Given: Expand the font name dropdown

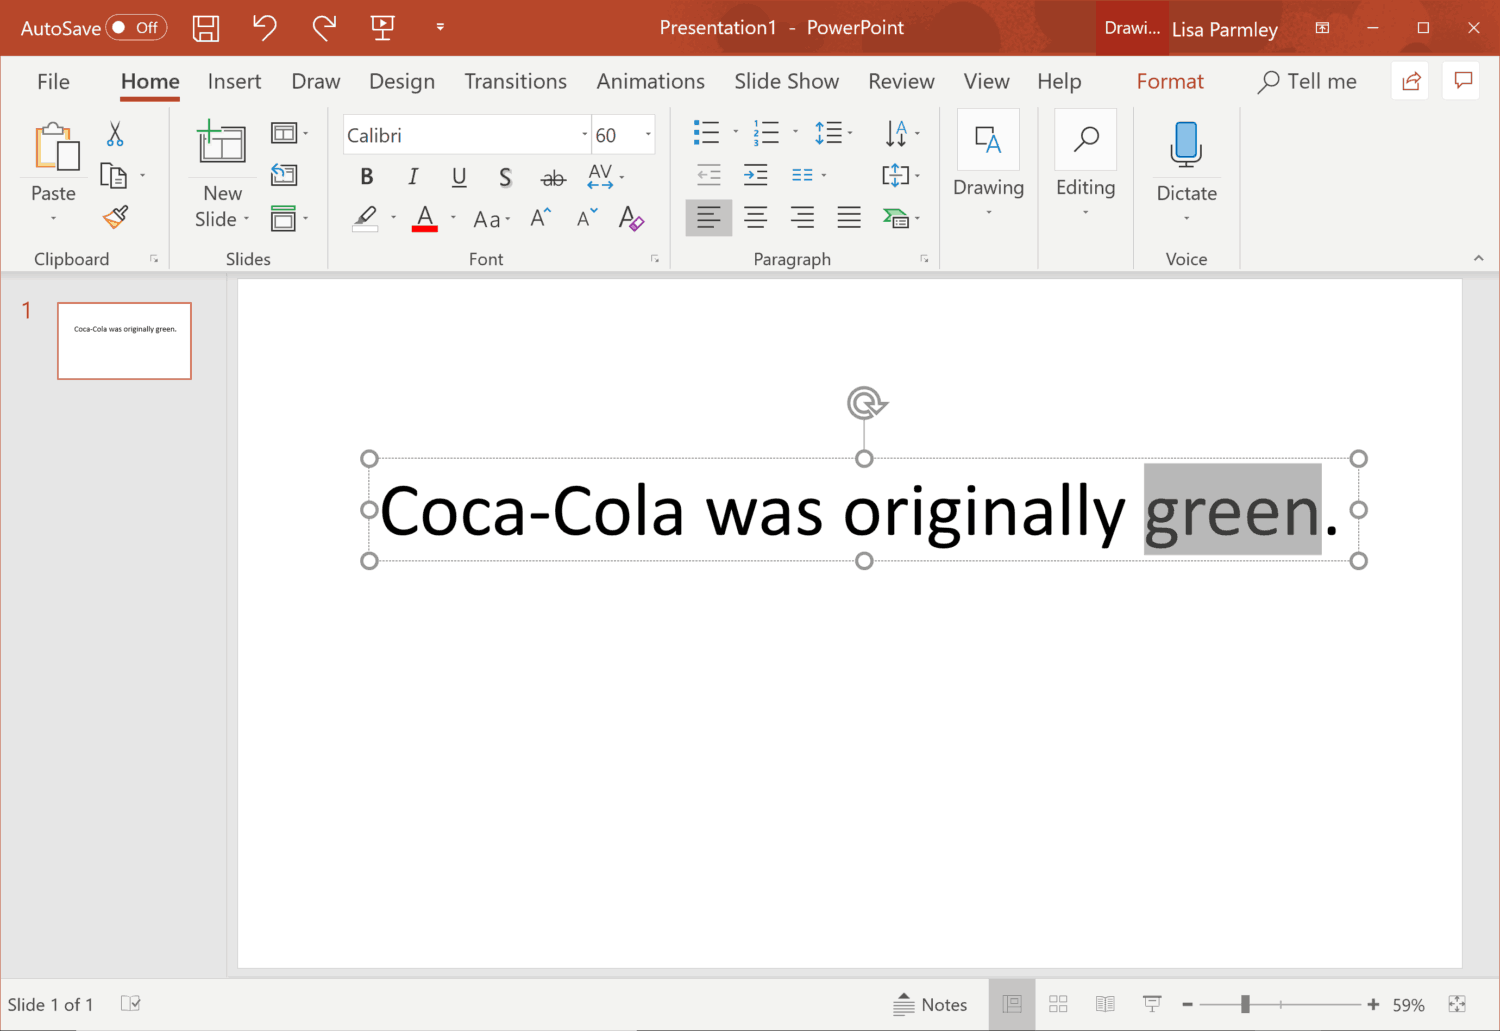Looking at the screenshot, I should (x=585, y=134).
